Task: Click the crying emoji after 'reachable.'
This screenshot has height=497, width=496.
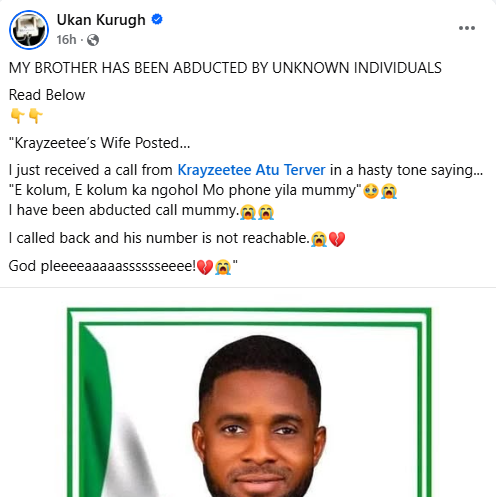Action: 319,239
